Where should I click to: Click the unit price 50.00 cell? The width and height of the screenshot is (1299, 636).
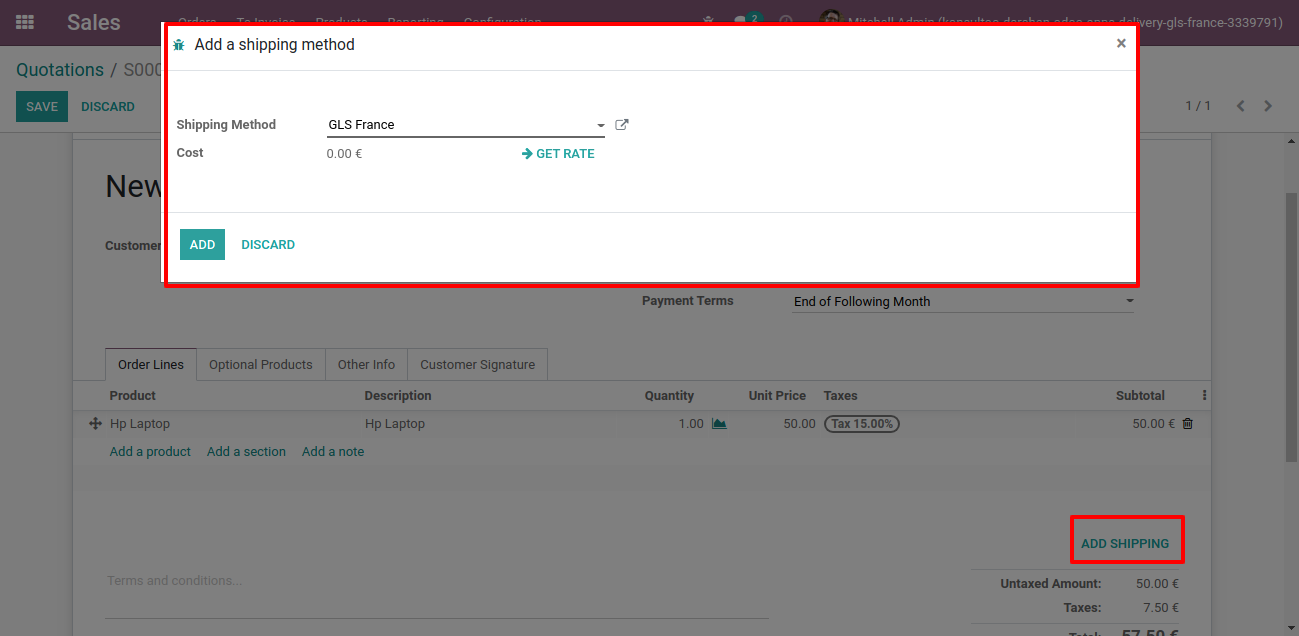tap(799, 424)
